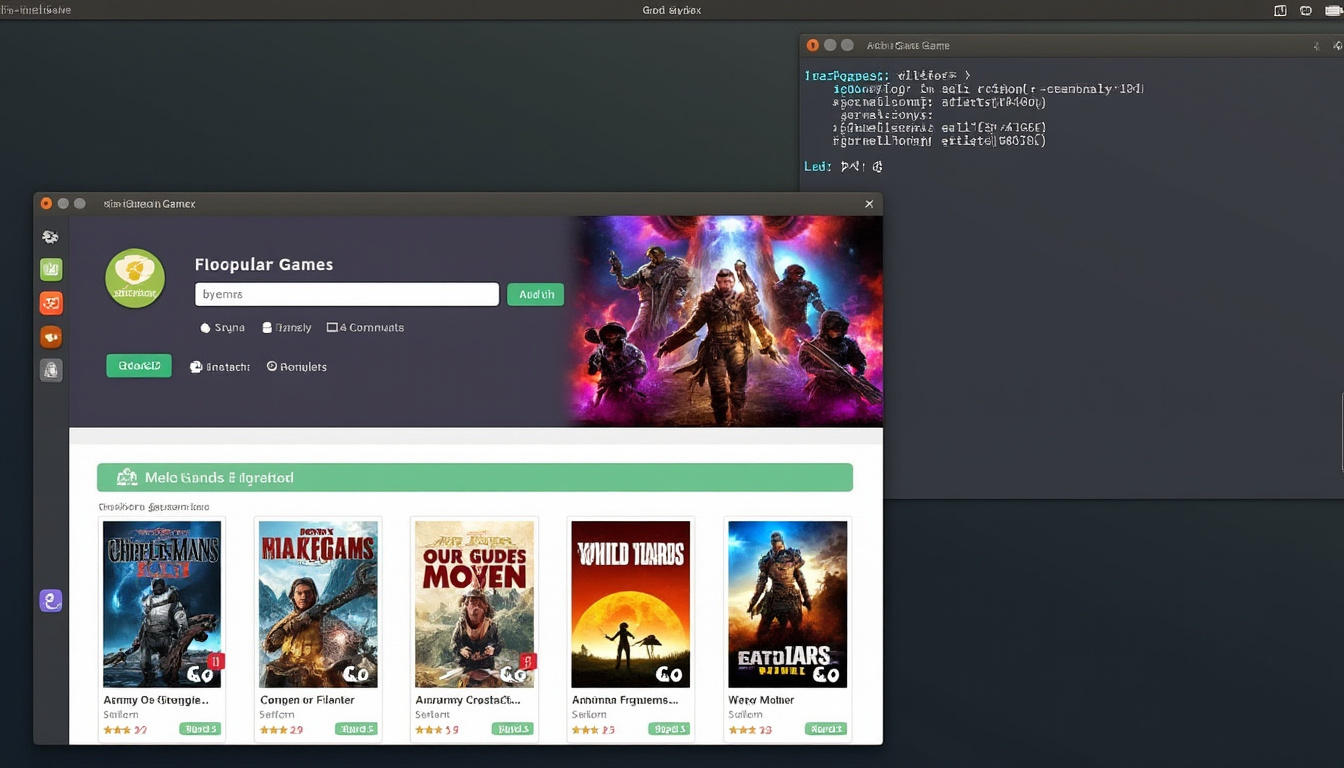Click the green button on the 'Congen or Filanter' card

click(356, 729)
